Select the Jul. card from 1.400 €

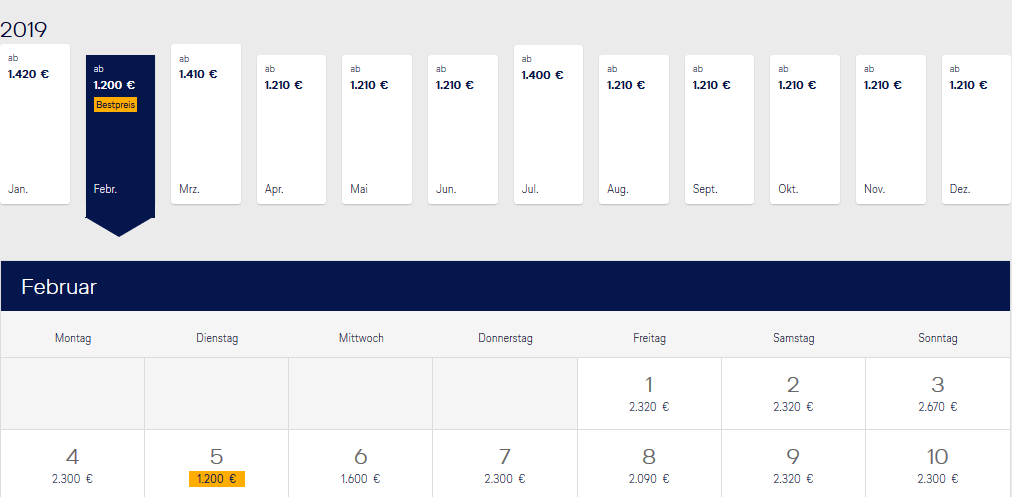point(549,124)
